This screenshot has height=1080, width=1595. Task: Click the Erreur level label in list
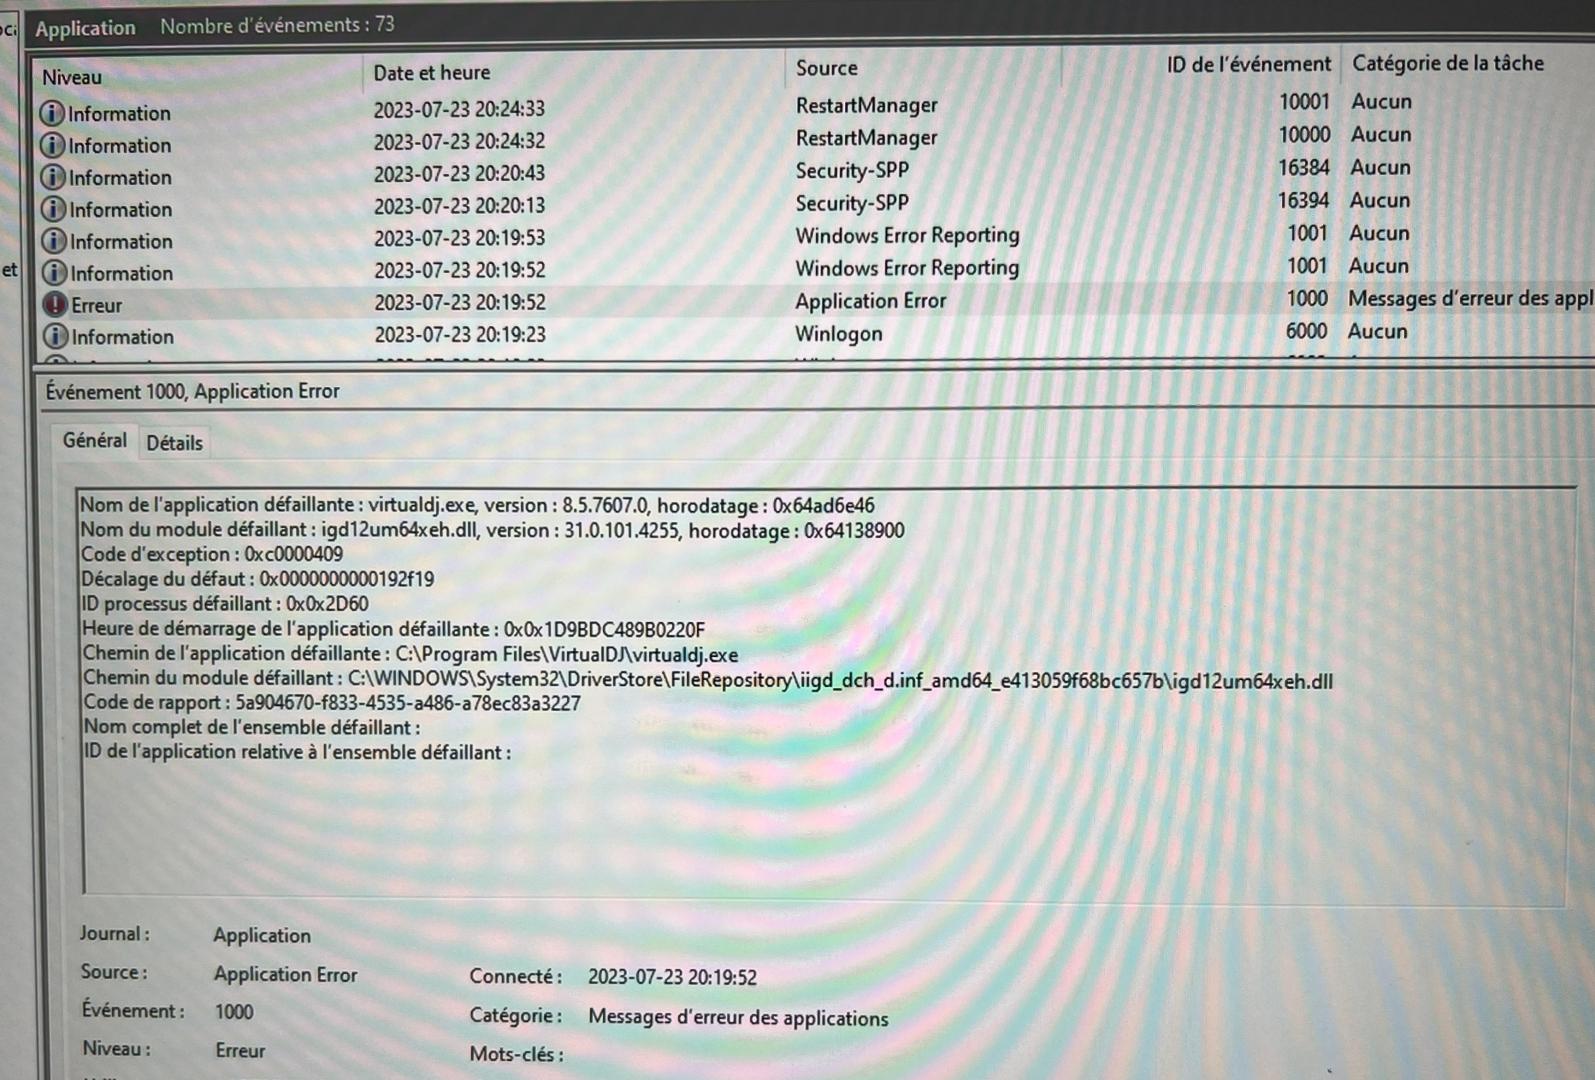[x=96, y=305]
